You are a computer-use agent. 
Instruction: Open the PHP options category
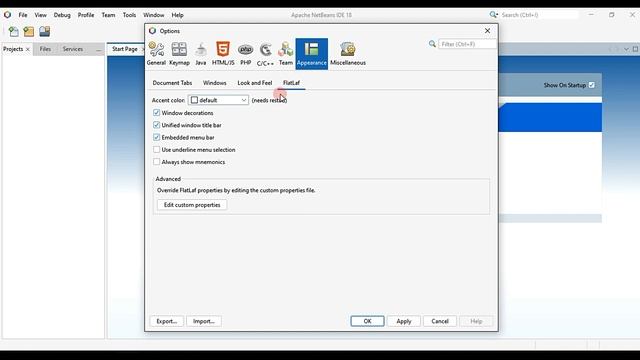(x=245, y=53)
